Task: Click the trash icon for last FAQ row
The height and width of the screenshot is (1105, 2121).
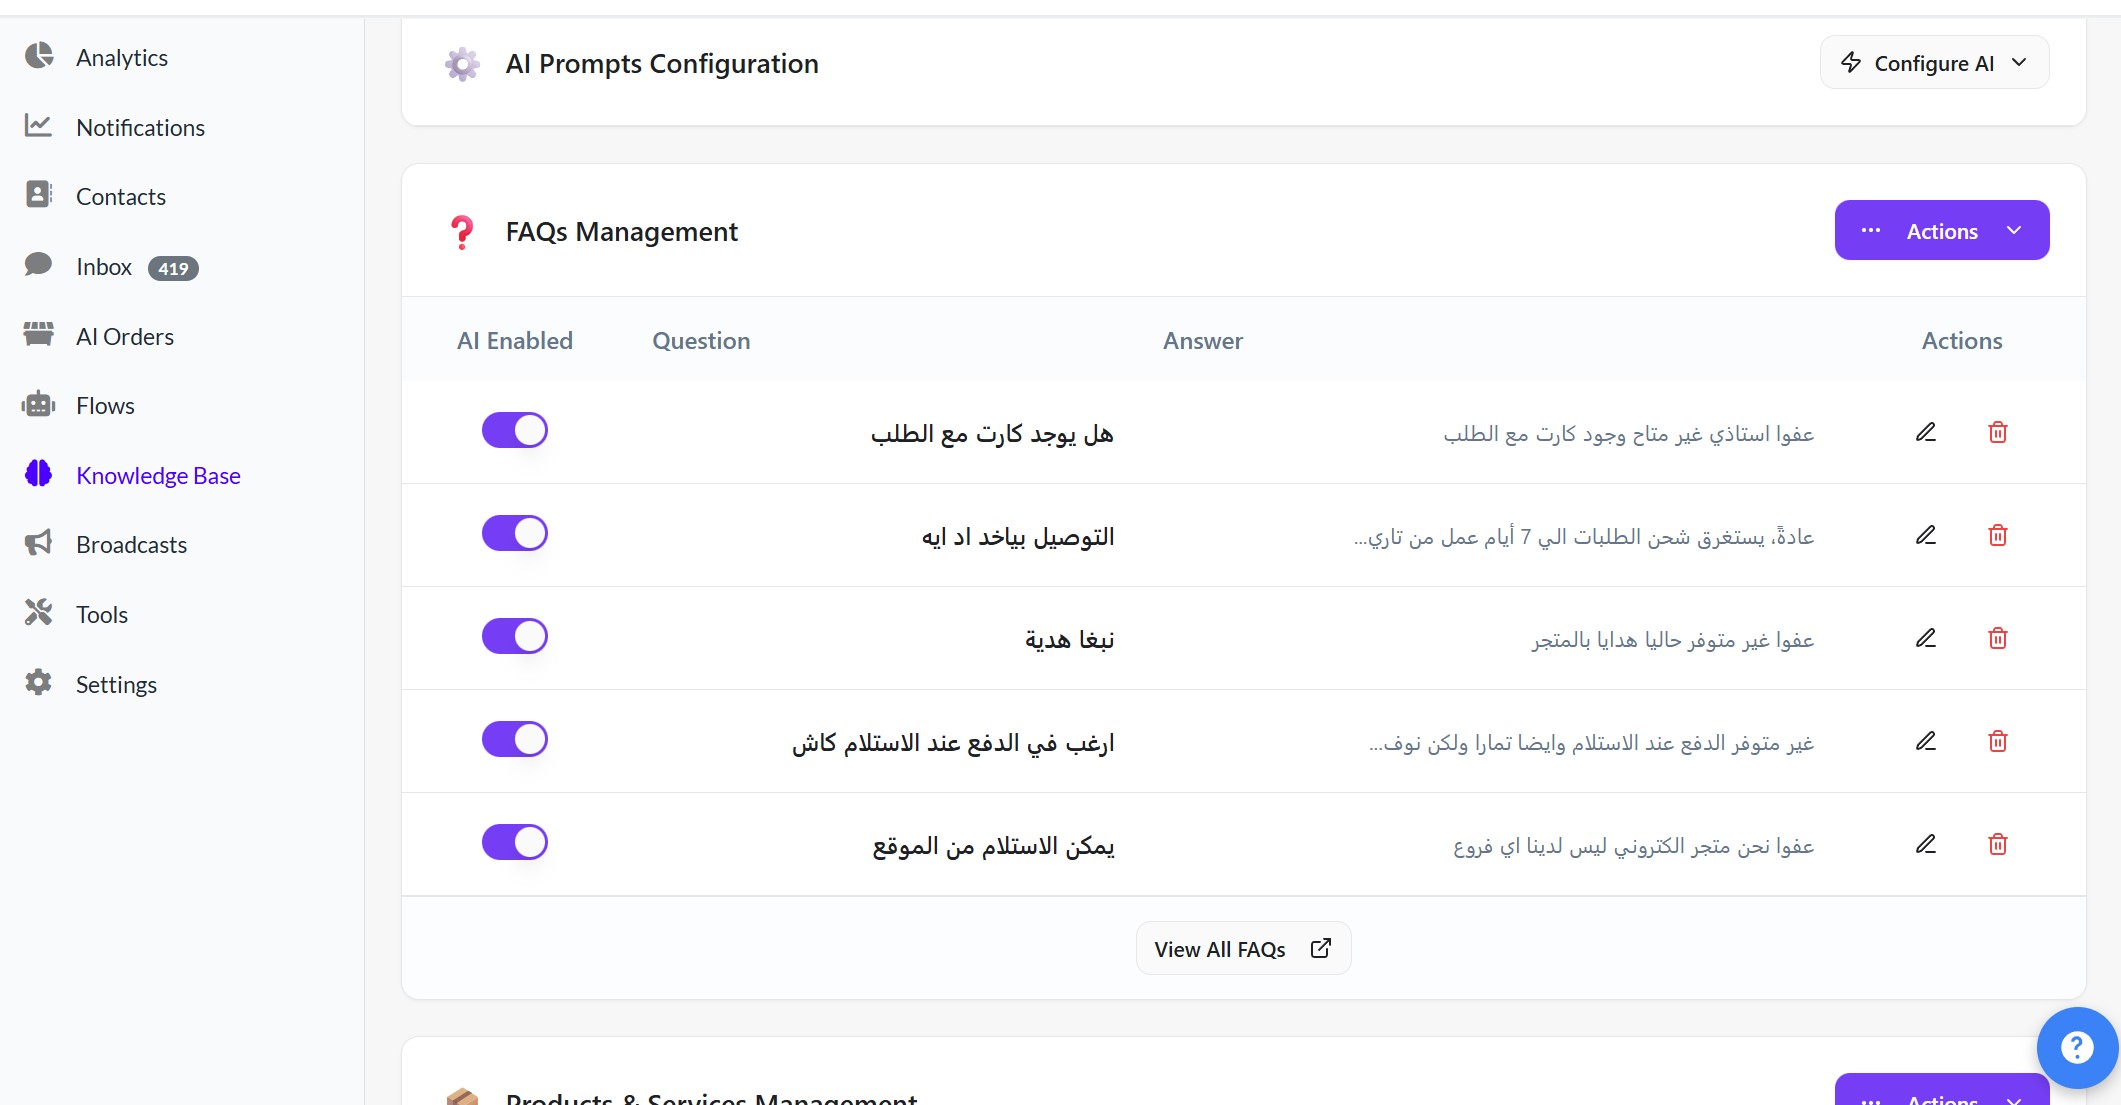Action: click(x=1997, y=844)
